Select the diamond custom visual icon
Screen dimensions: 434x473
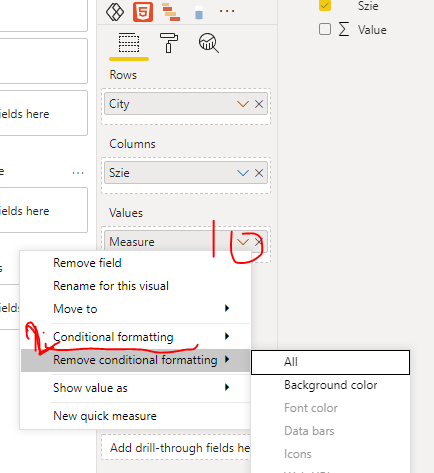[x=115, y=12]
